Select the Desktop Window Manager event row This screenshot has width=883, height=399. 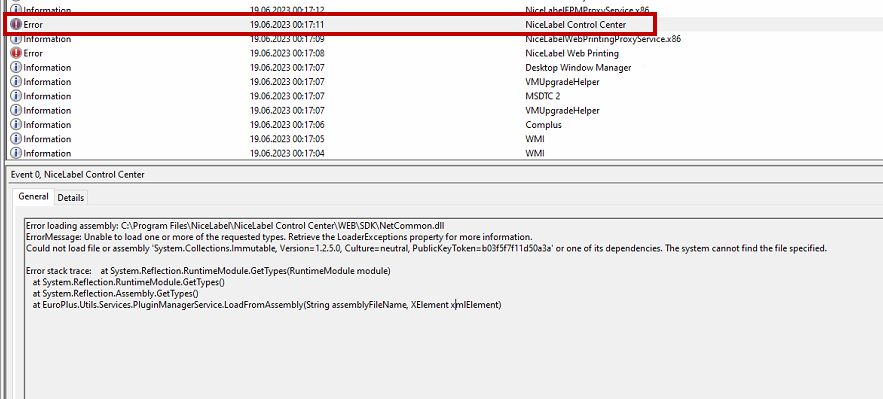pyautogui.click(x=444, y=68)
